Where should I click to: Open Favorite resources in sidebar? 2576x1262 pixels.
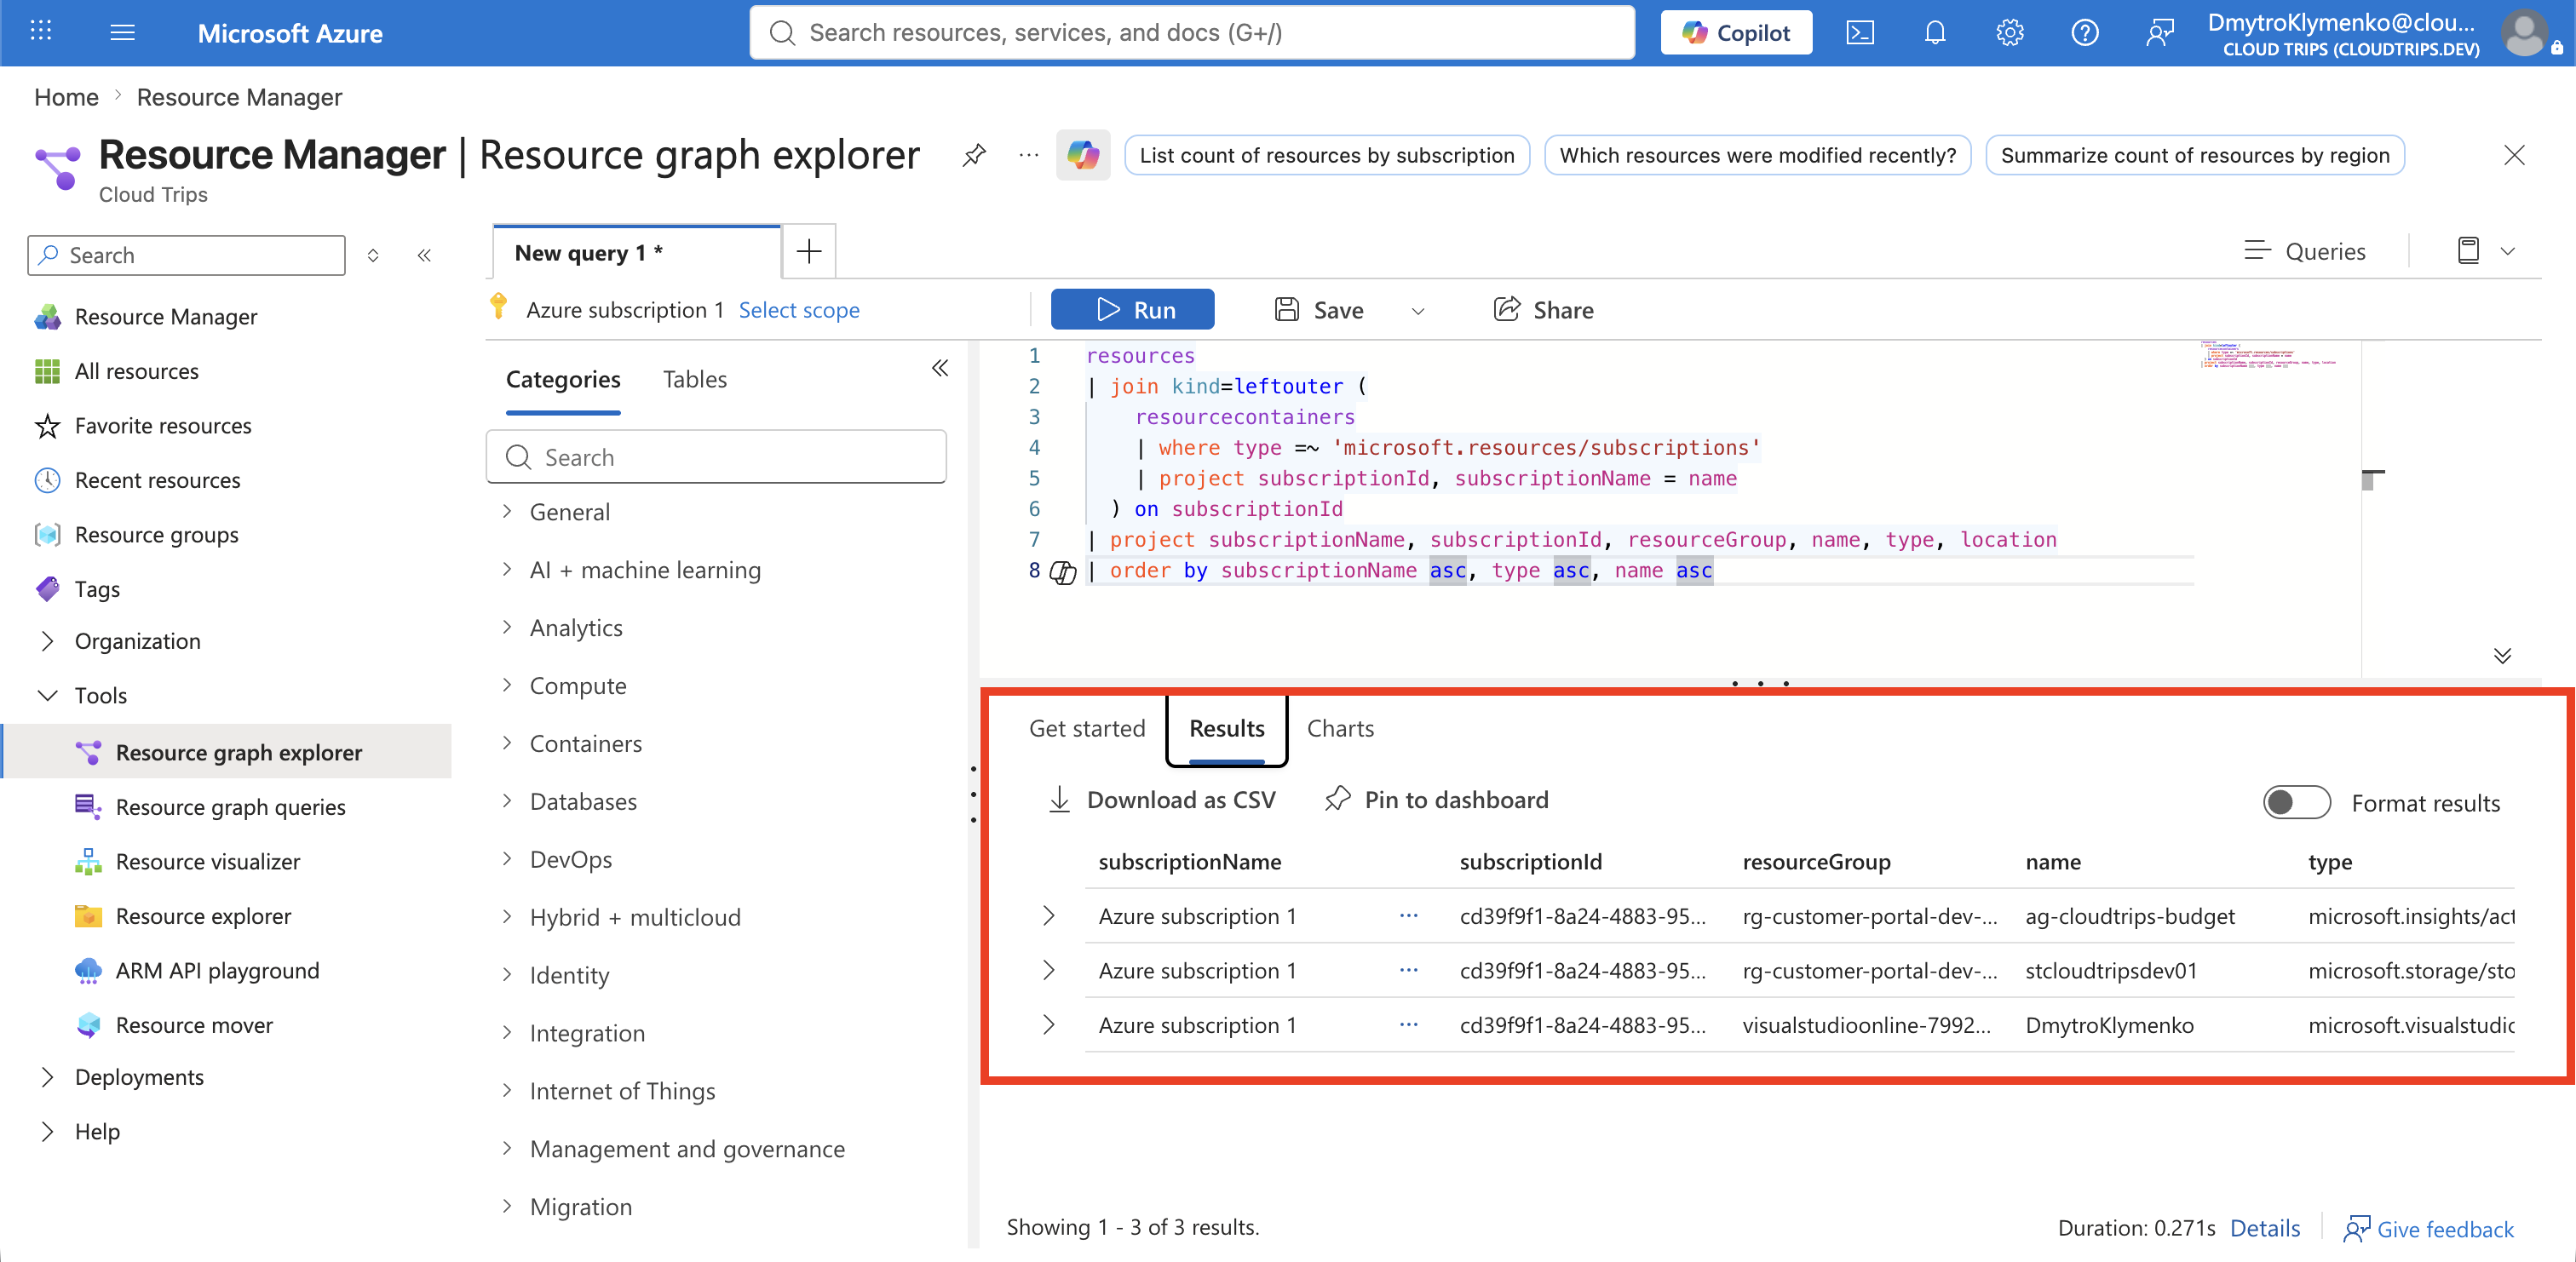[162, 425]
